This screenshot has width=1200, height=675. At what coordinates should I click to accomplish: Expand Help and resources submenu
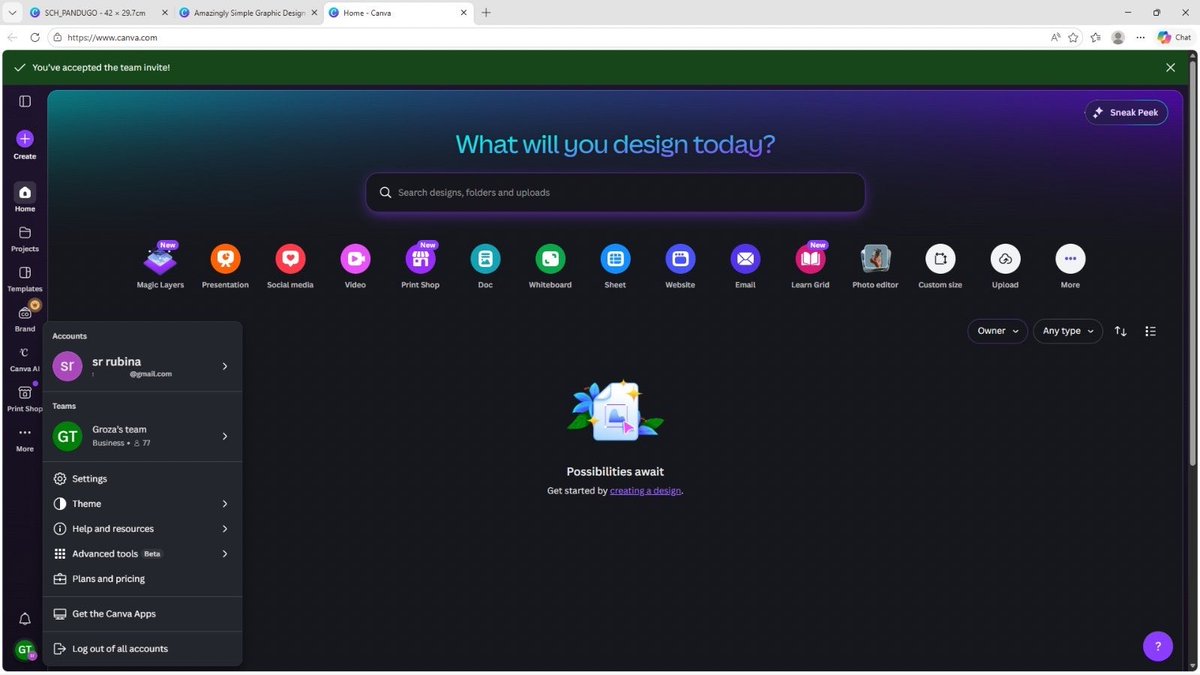[142, 529]
